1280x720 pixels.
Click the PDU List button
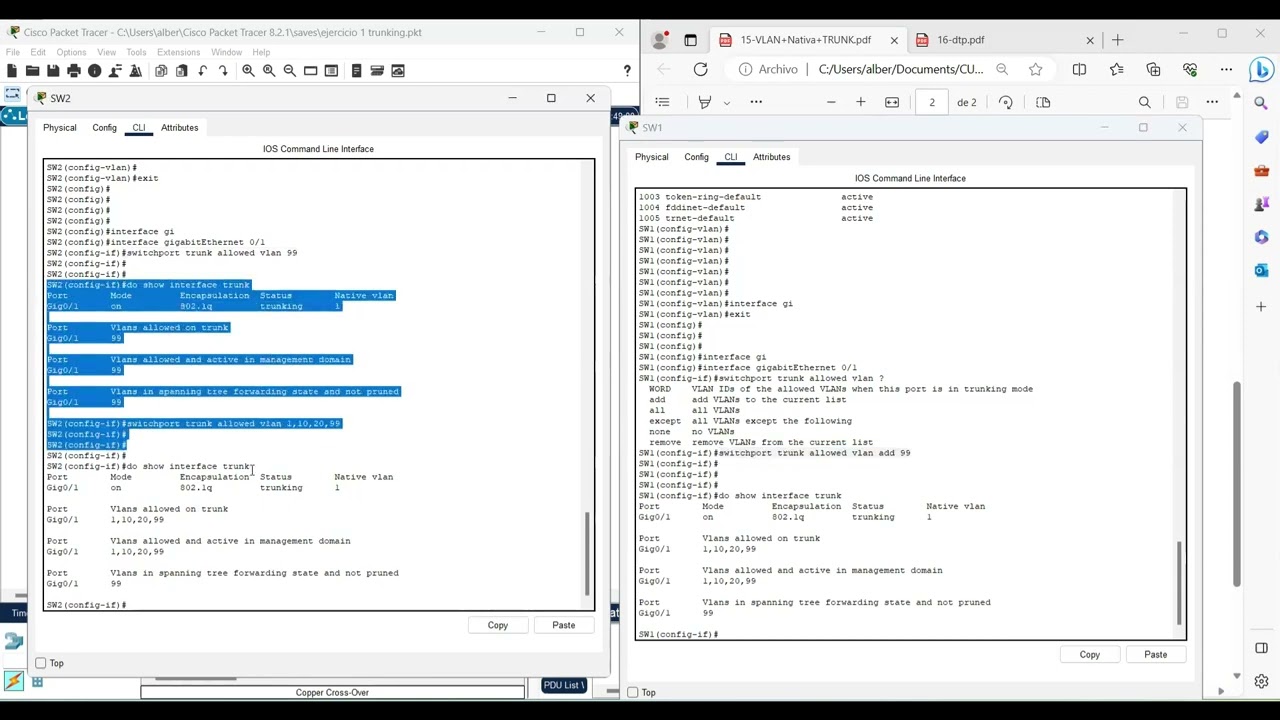pyautogui.click(x=563, y=685)
